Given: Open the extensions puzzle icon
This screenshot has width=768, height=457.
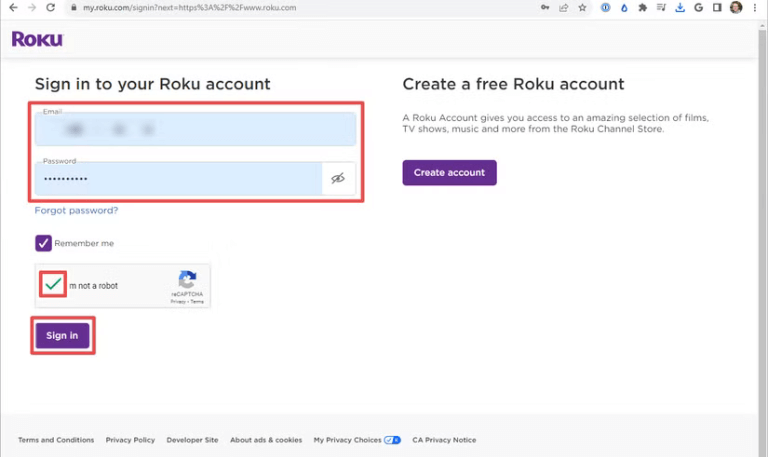Looking at the screenshot, I should (643, 8).
